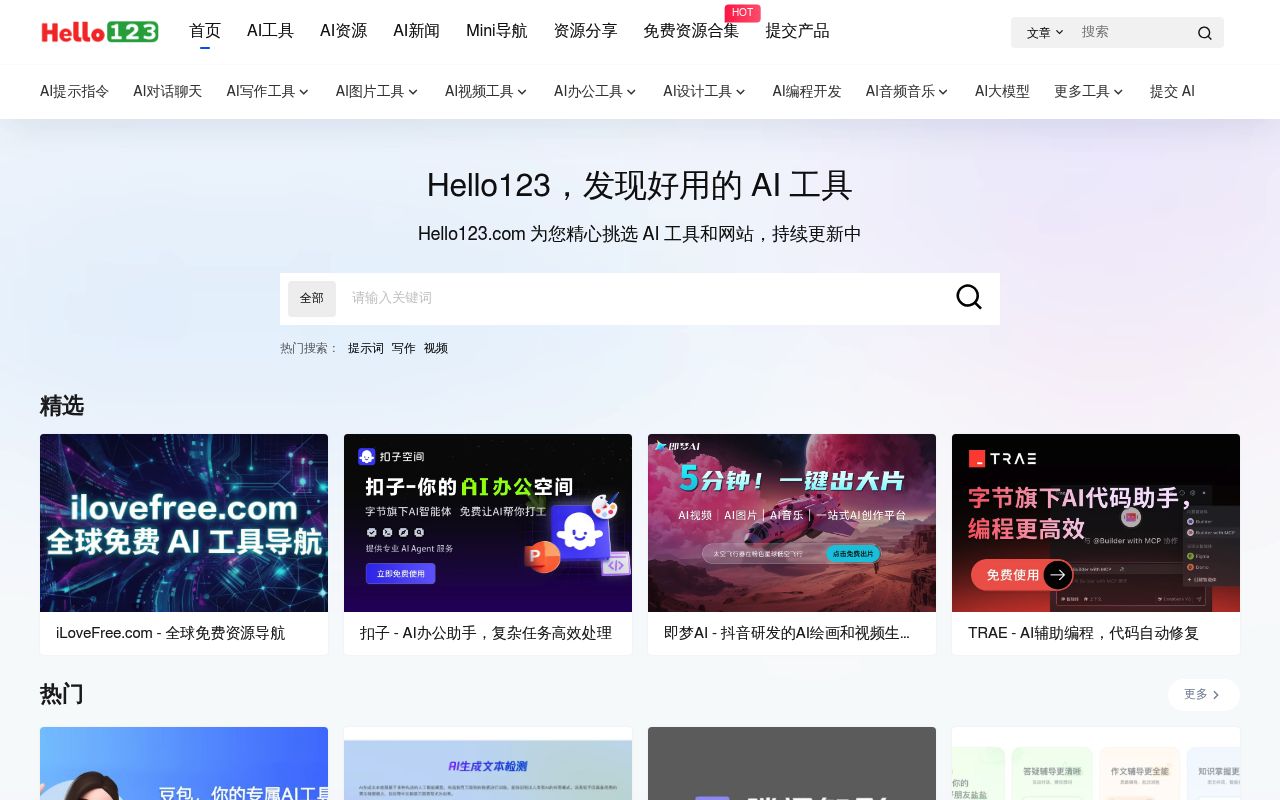Click 免费使用 button on TRAE banner
This screenshot has height=800, width=1280.
tap(1022, 575)
